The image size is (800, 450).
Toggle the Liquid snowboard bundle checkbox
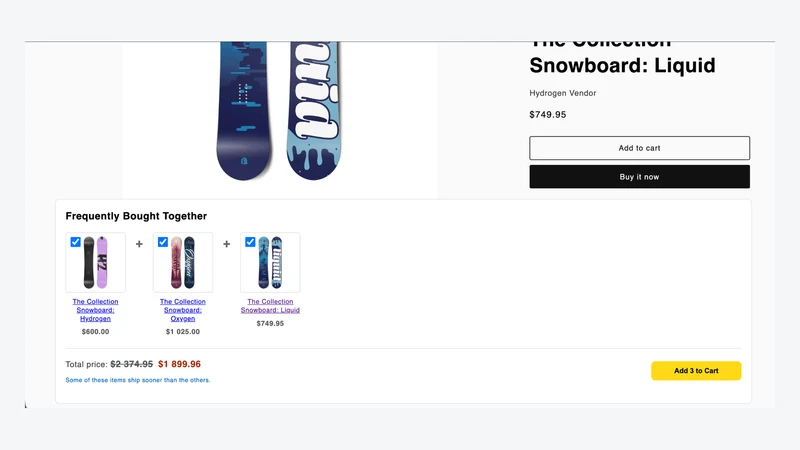(x=250, y=242)
